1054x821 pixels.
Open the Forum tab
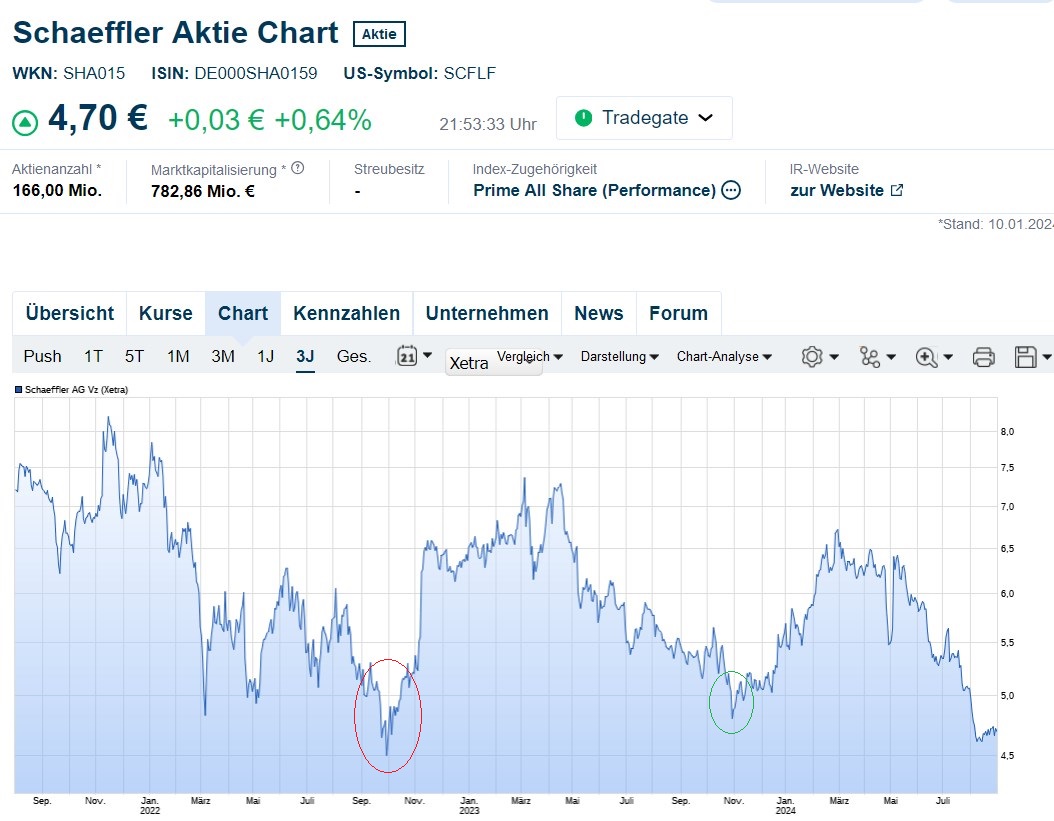(x=679, y=313)
